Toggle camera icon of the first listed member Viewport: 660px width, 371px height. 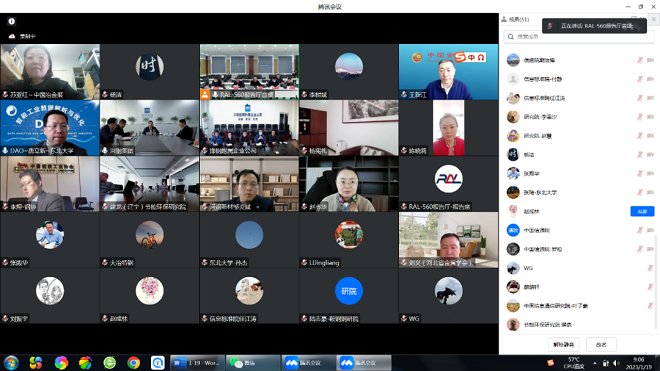(x=650, y=60)
